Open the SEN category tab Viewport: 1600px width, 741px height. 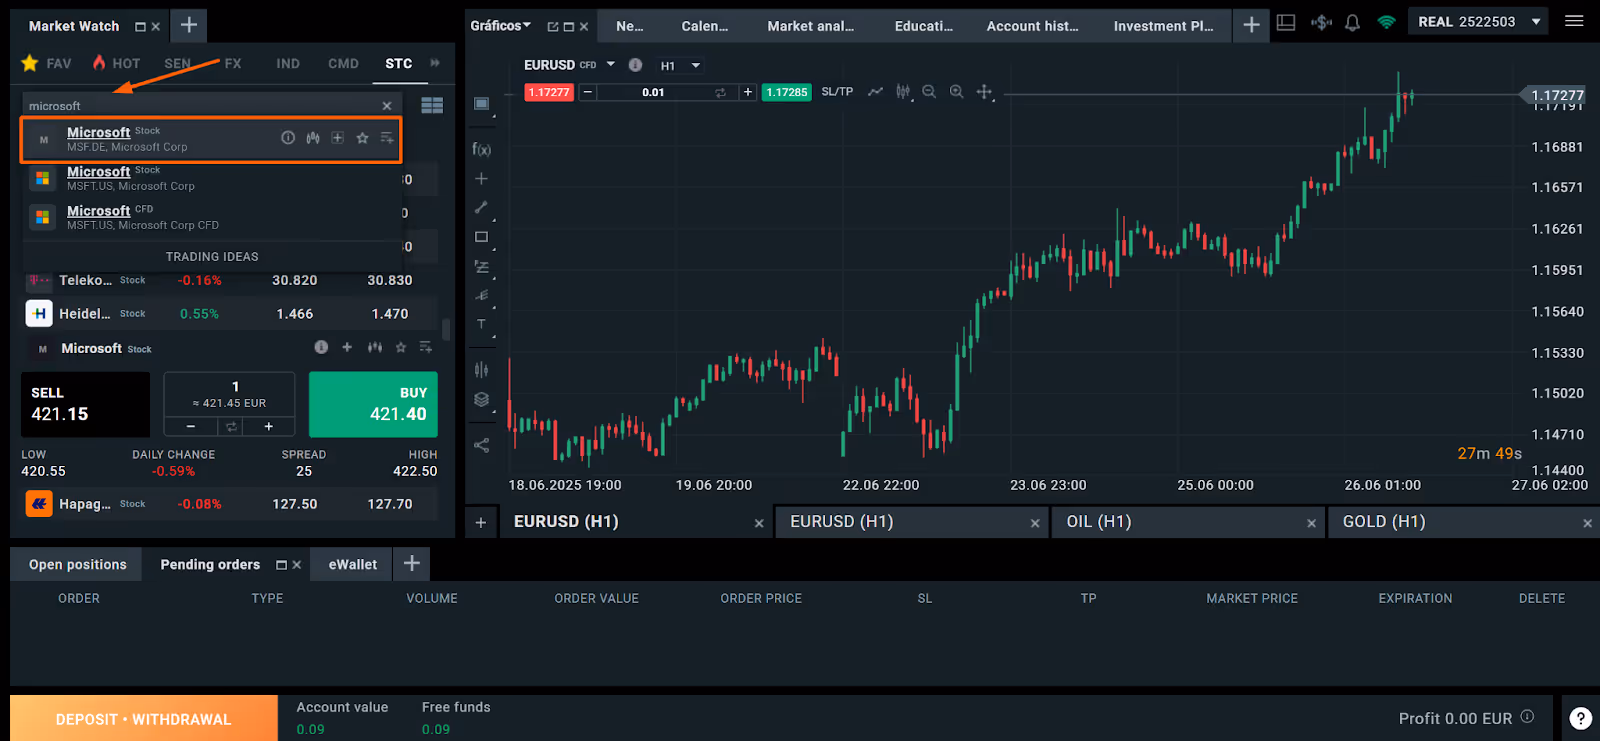click(x=177, y=63)
